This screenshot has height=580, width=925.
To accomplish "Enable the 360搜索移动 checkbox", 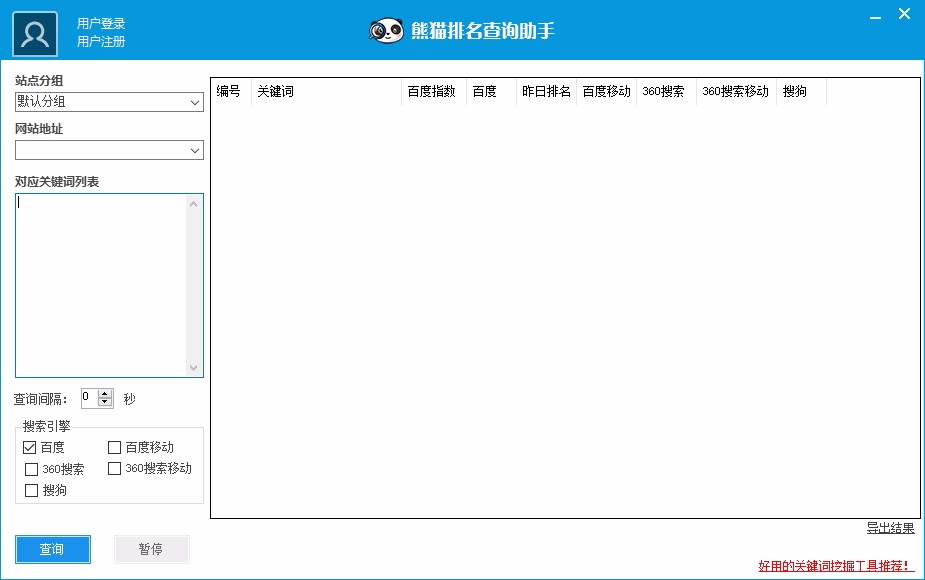I will pos(114,468).
